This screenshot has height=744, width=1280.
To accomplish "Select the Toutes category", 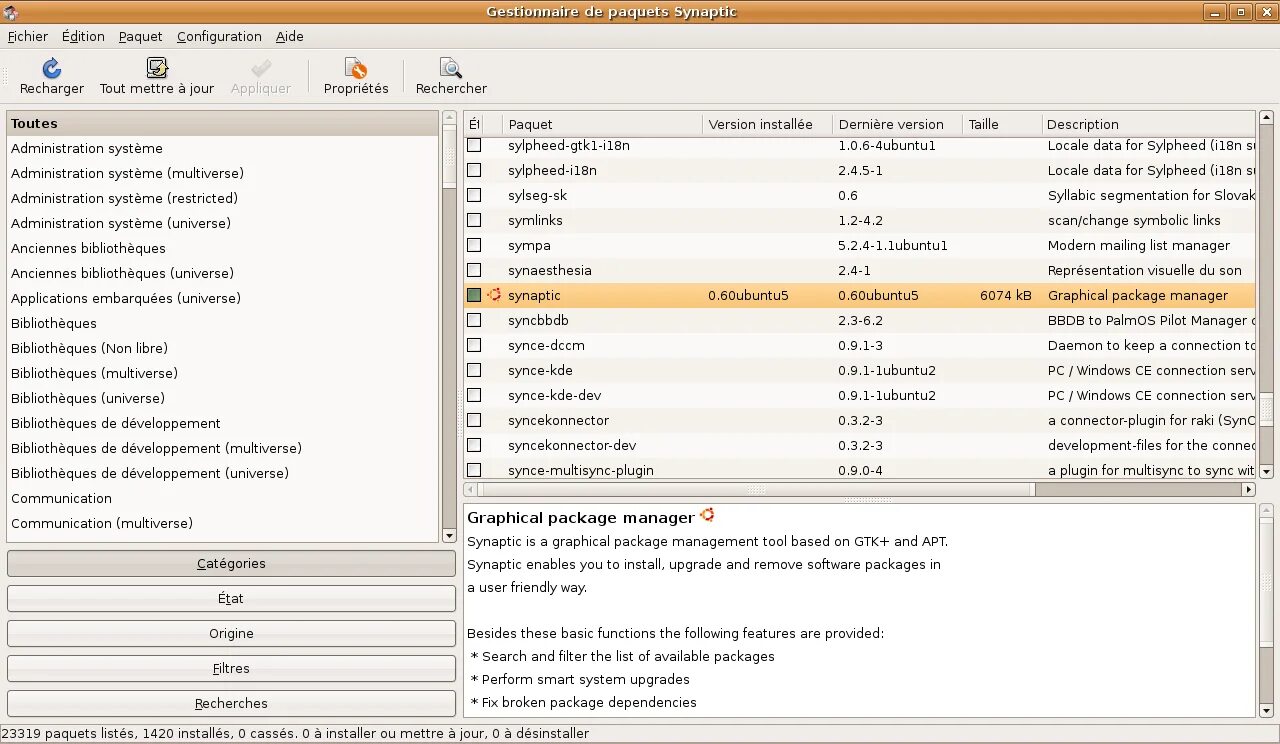I will click(223, 123).
